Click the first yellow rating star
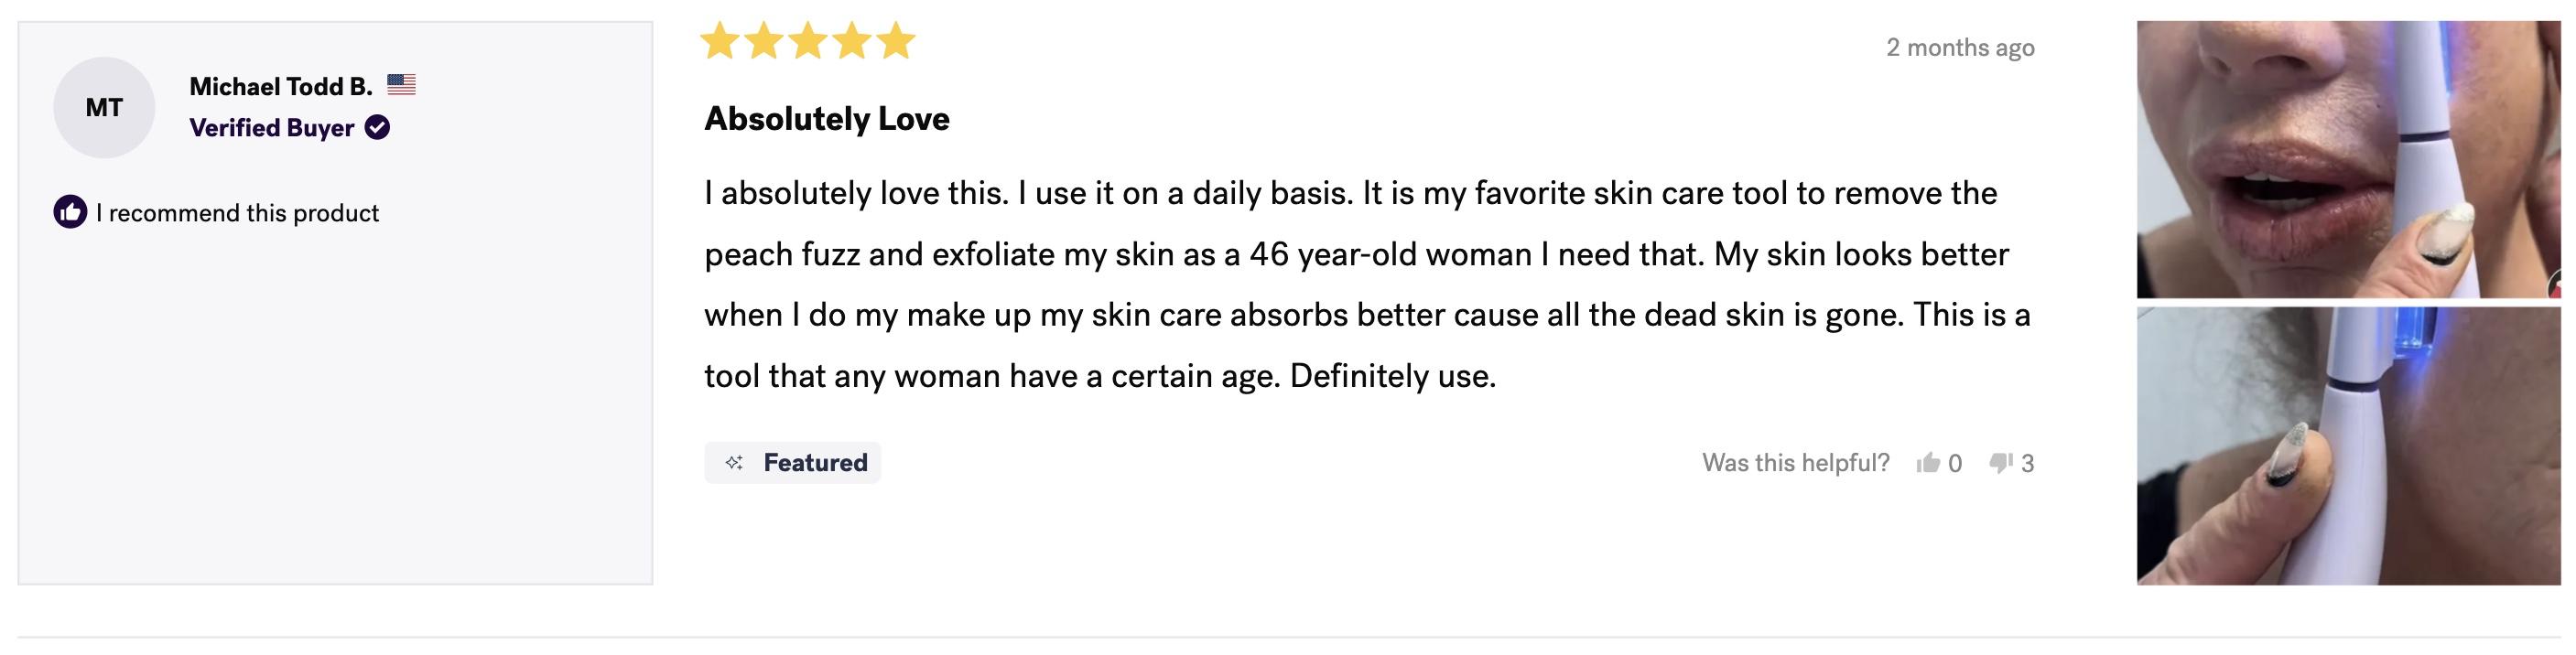This screenshot has height=655, width=2576. tap(719, 42)
